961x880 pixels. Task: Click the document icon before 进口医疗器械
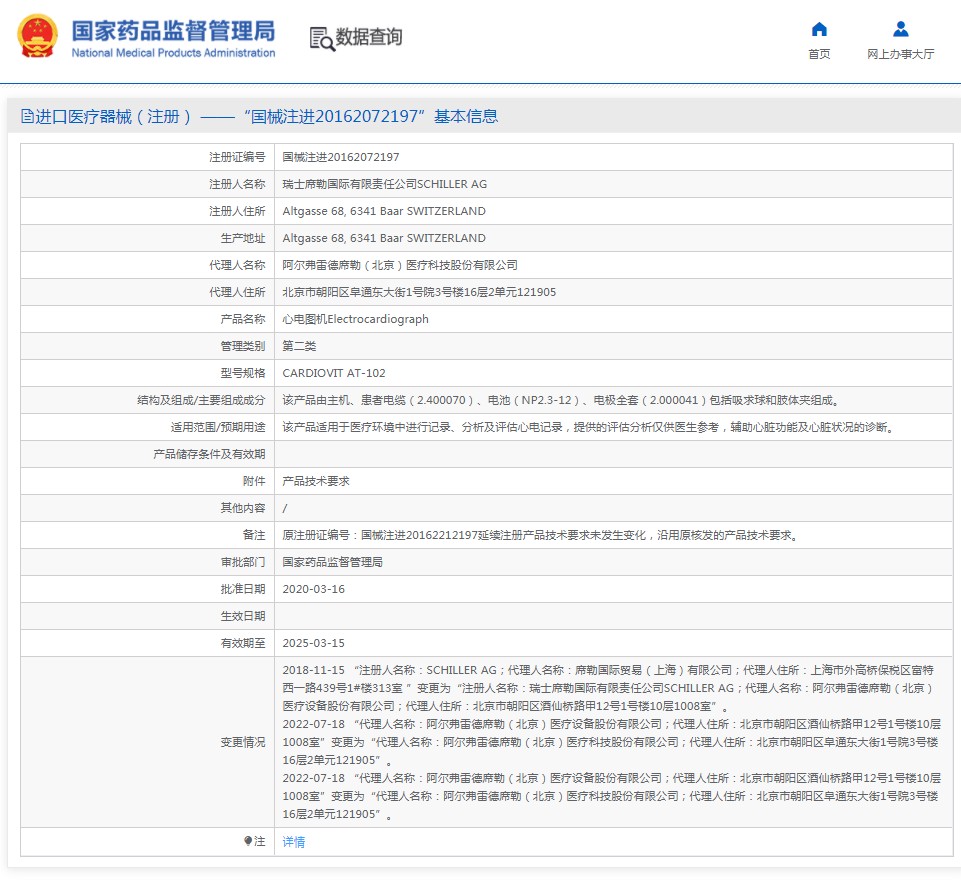27,116
